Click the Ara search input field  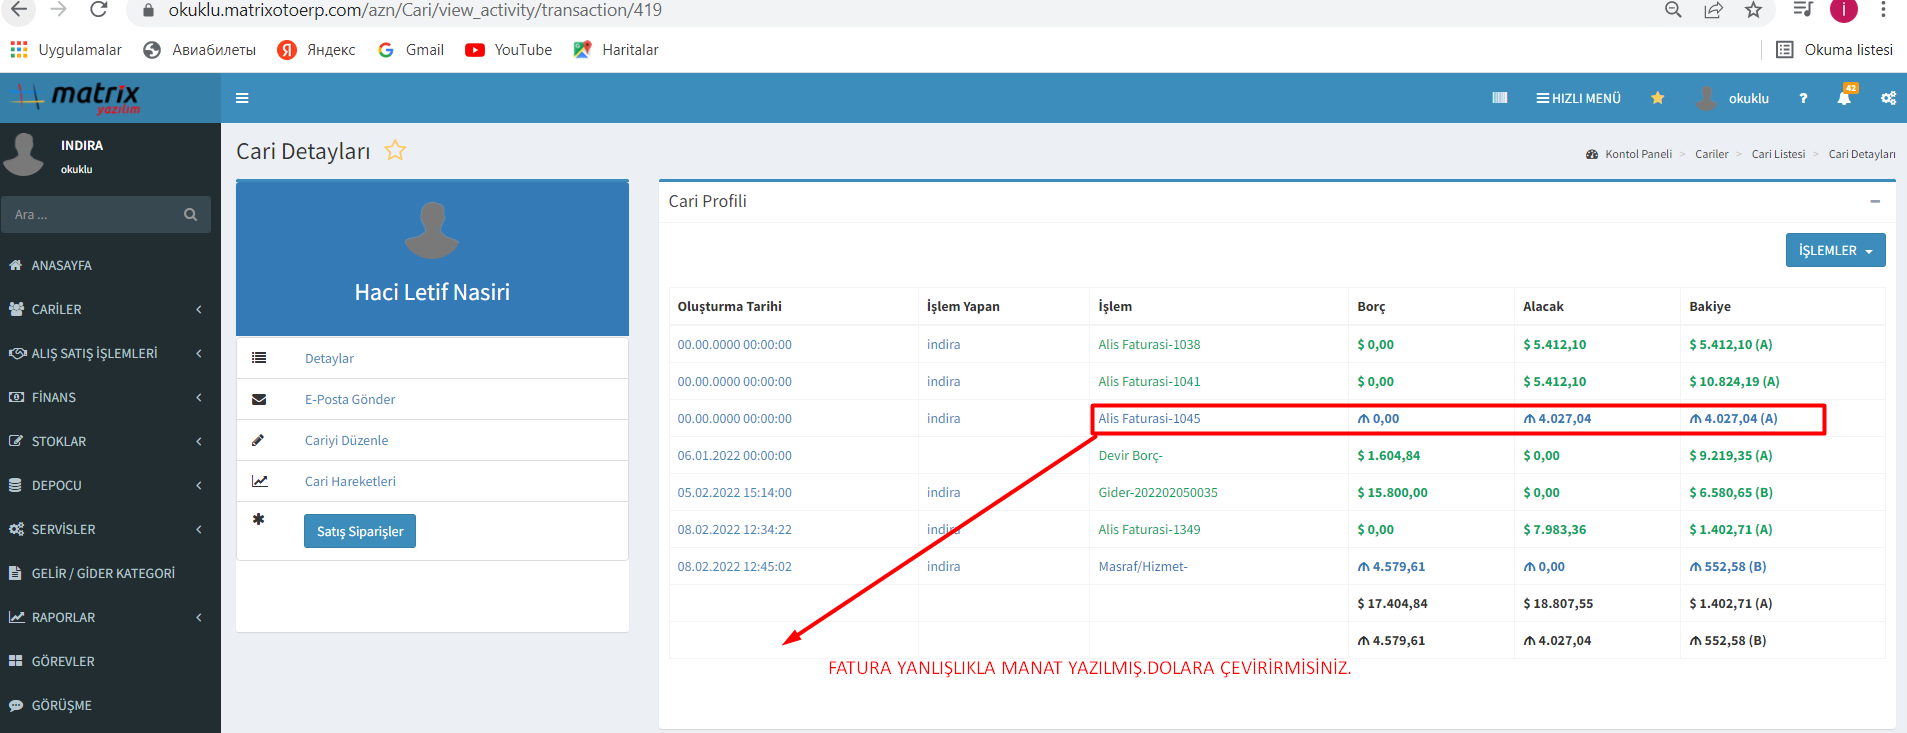tap(90, 215)
